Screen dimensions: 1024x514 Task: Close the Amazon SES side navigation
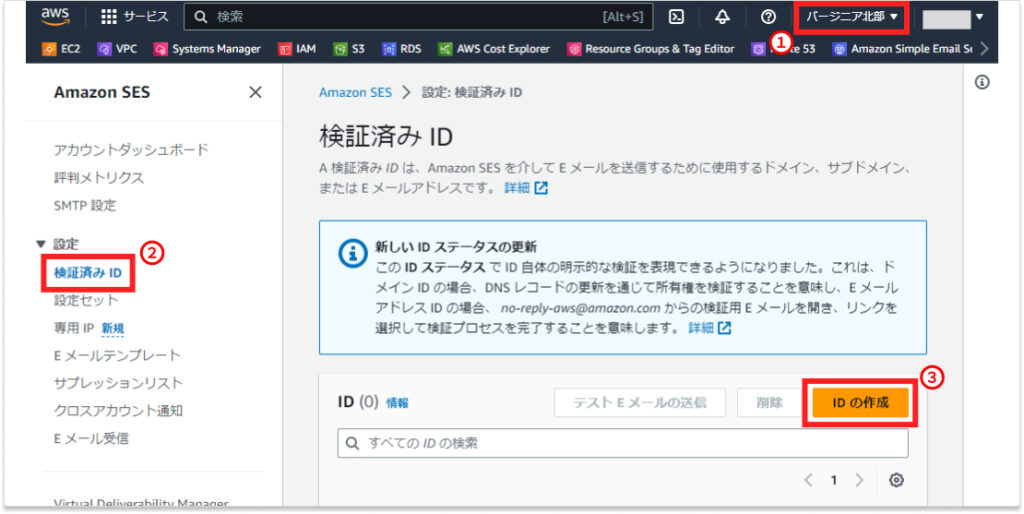255,93
